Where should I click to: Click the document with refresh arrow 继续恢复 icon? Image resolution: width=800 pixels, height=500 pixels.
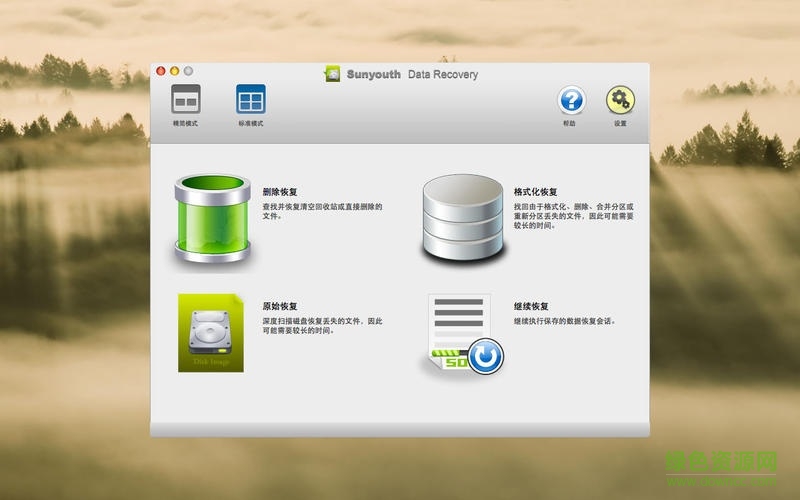[x=465, y=334]
